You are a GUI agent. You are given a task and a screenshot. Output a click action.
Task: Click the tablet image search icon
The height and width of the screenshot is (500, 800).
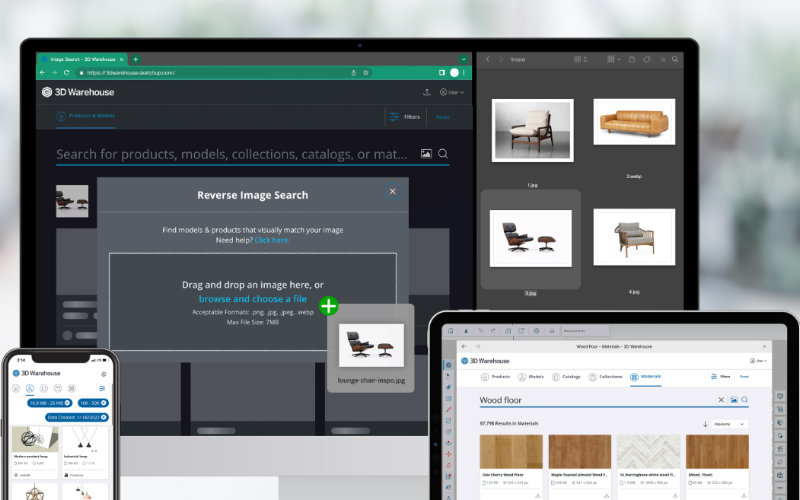733,400
